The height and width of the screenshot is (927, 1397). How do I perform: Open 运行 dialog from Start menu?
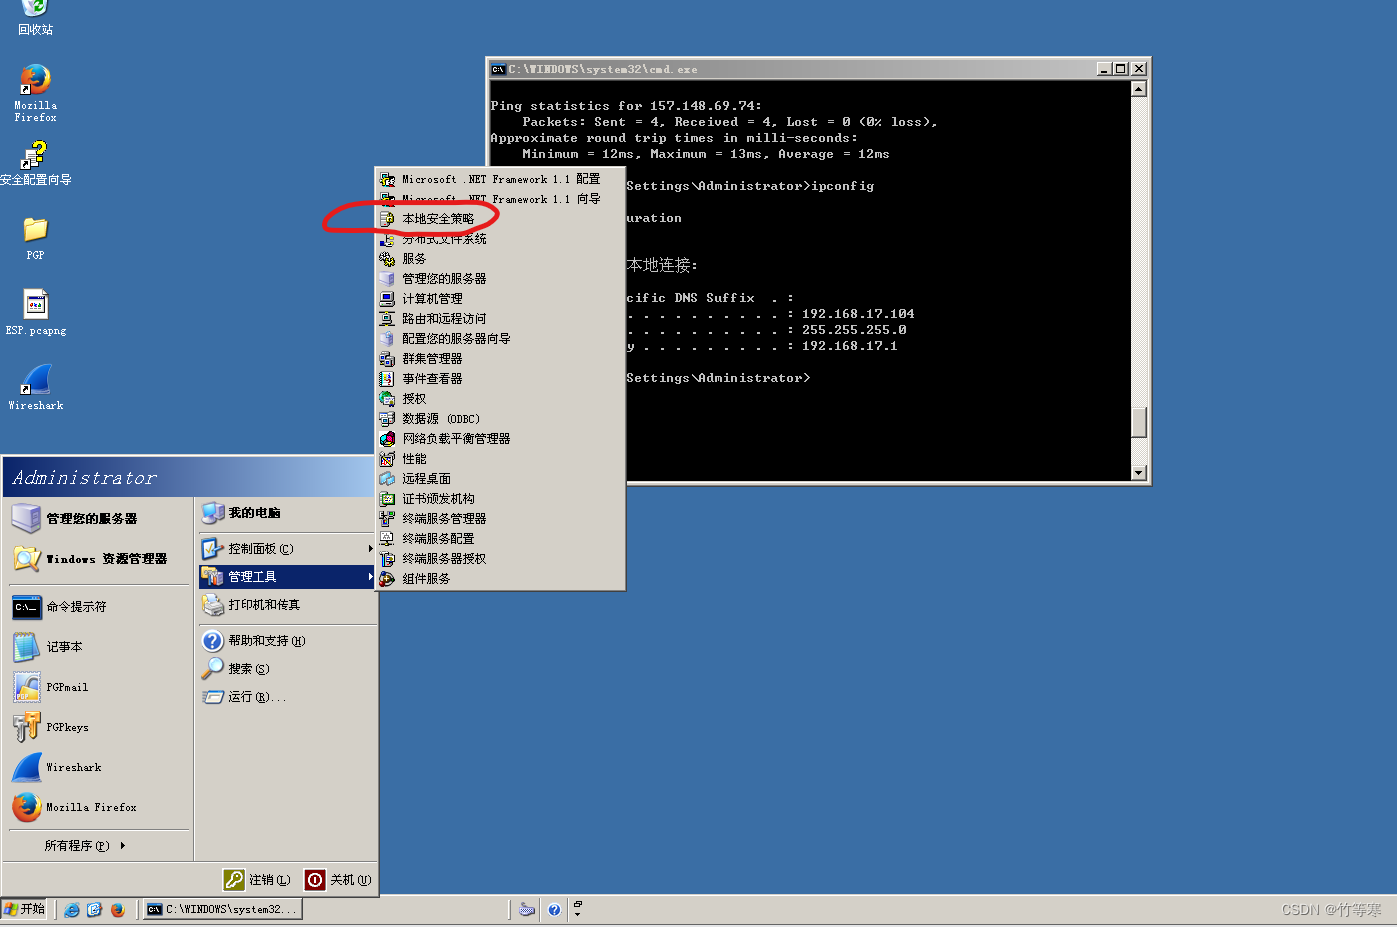click(x=287, y=697)
